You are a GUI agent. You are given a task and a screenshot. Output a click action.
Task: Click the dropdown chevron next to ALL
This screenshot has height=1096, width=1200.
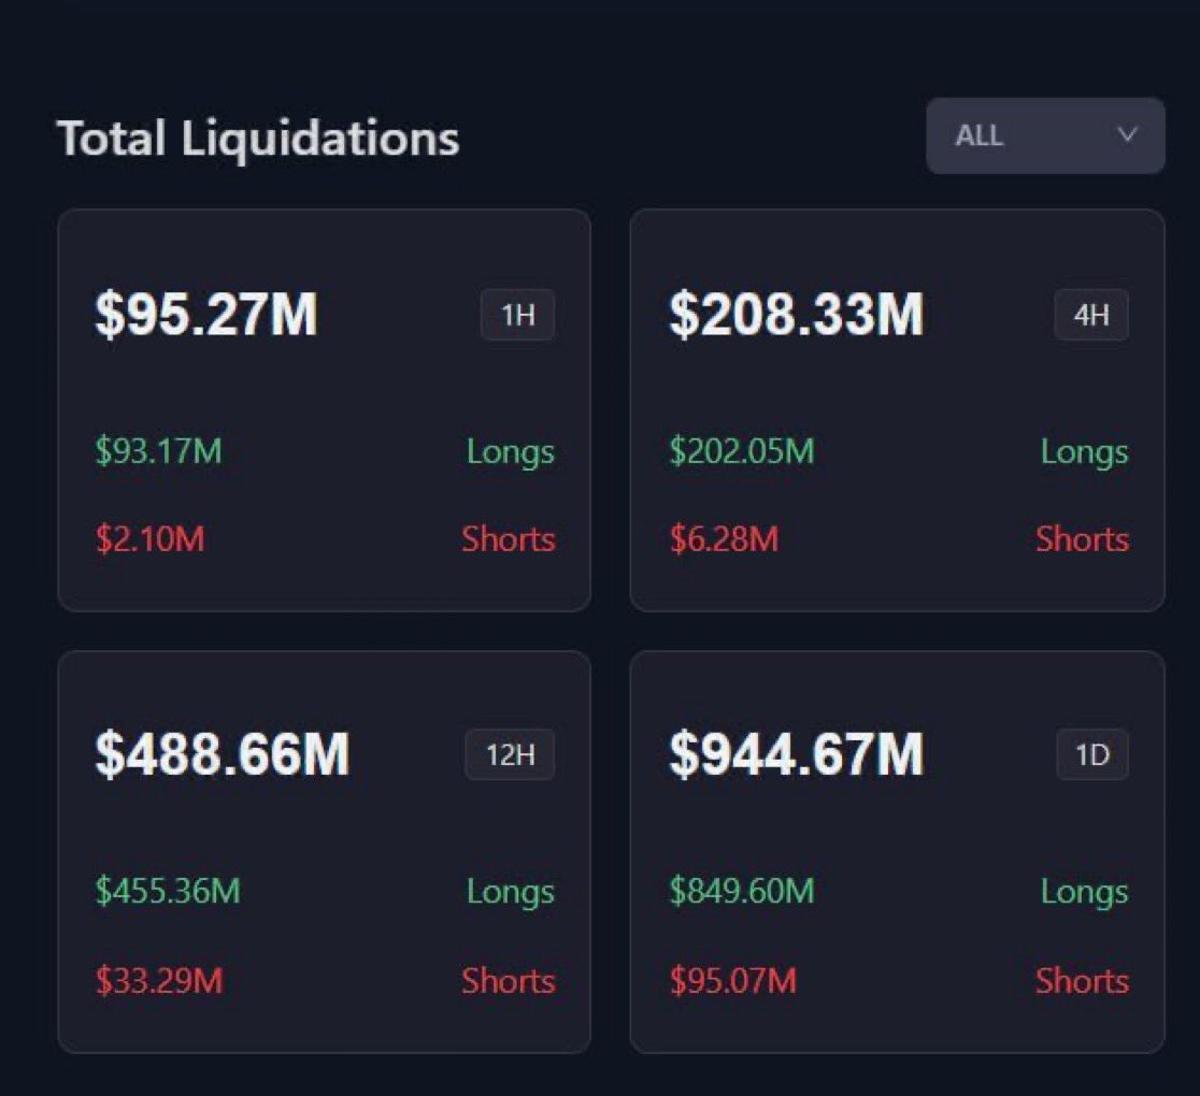[x=1128, y=136]
